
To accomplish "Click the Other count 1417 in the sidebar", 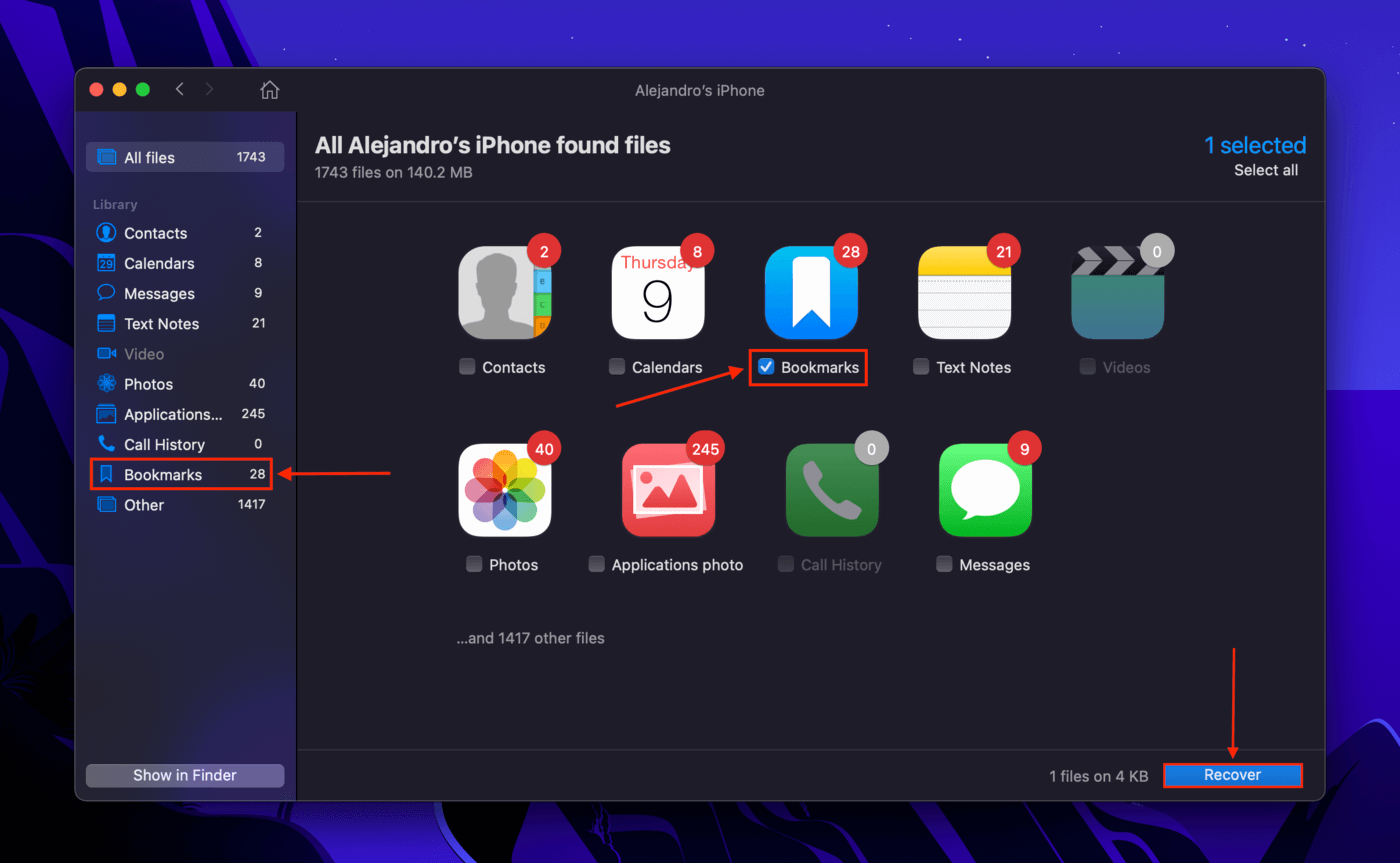I will point(251,504).
